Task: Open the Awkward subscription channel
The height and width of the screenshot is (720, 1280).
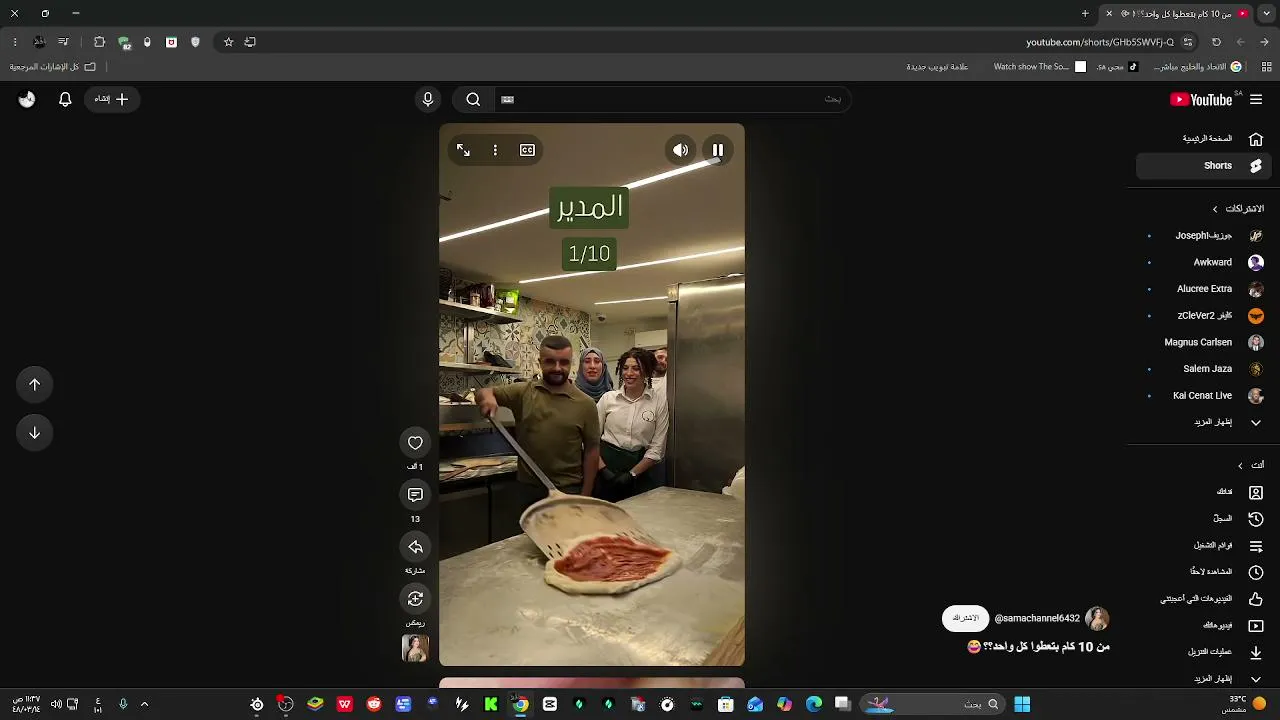Action: pos(1204,262)
